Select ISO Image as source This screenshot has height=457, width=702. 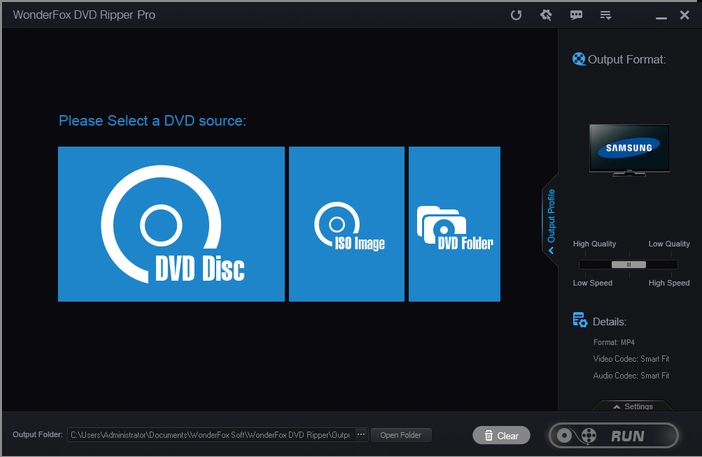[x=347, y=224]
